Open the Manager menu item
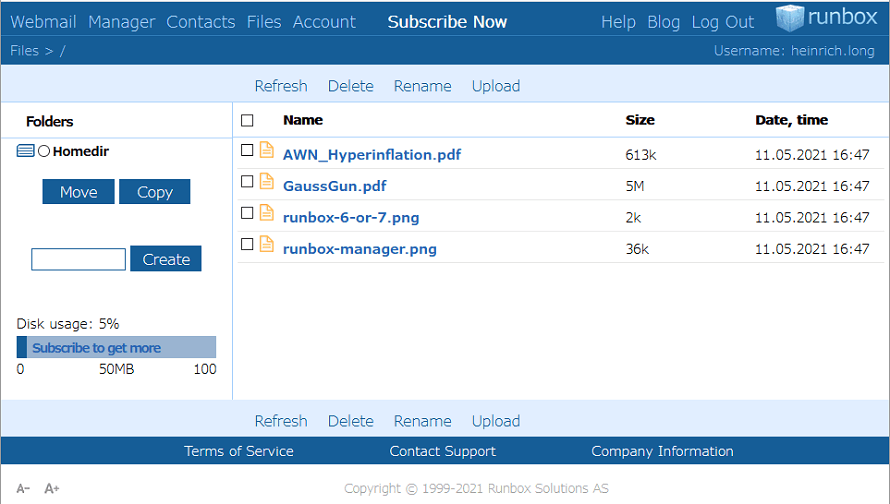The width and height of the screenshot is (890, 504). coord(121,22)
